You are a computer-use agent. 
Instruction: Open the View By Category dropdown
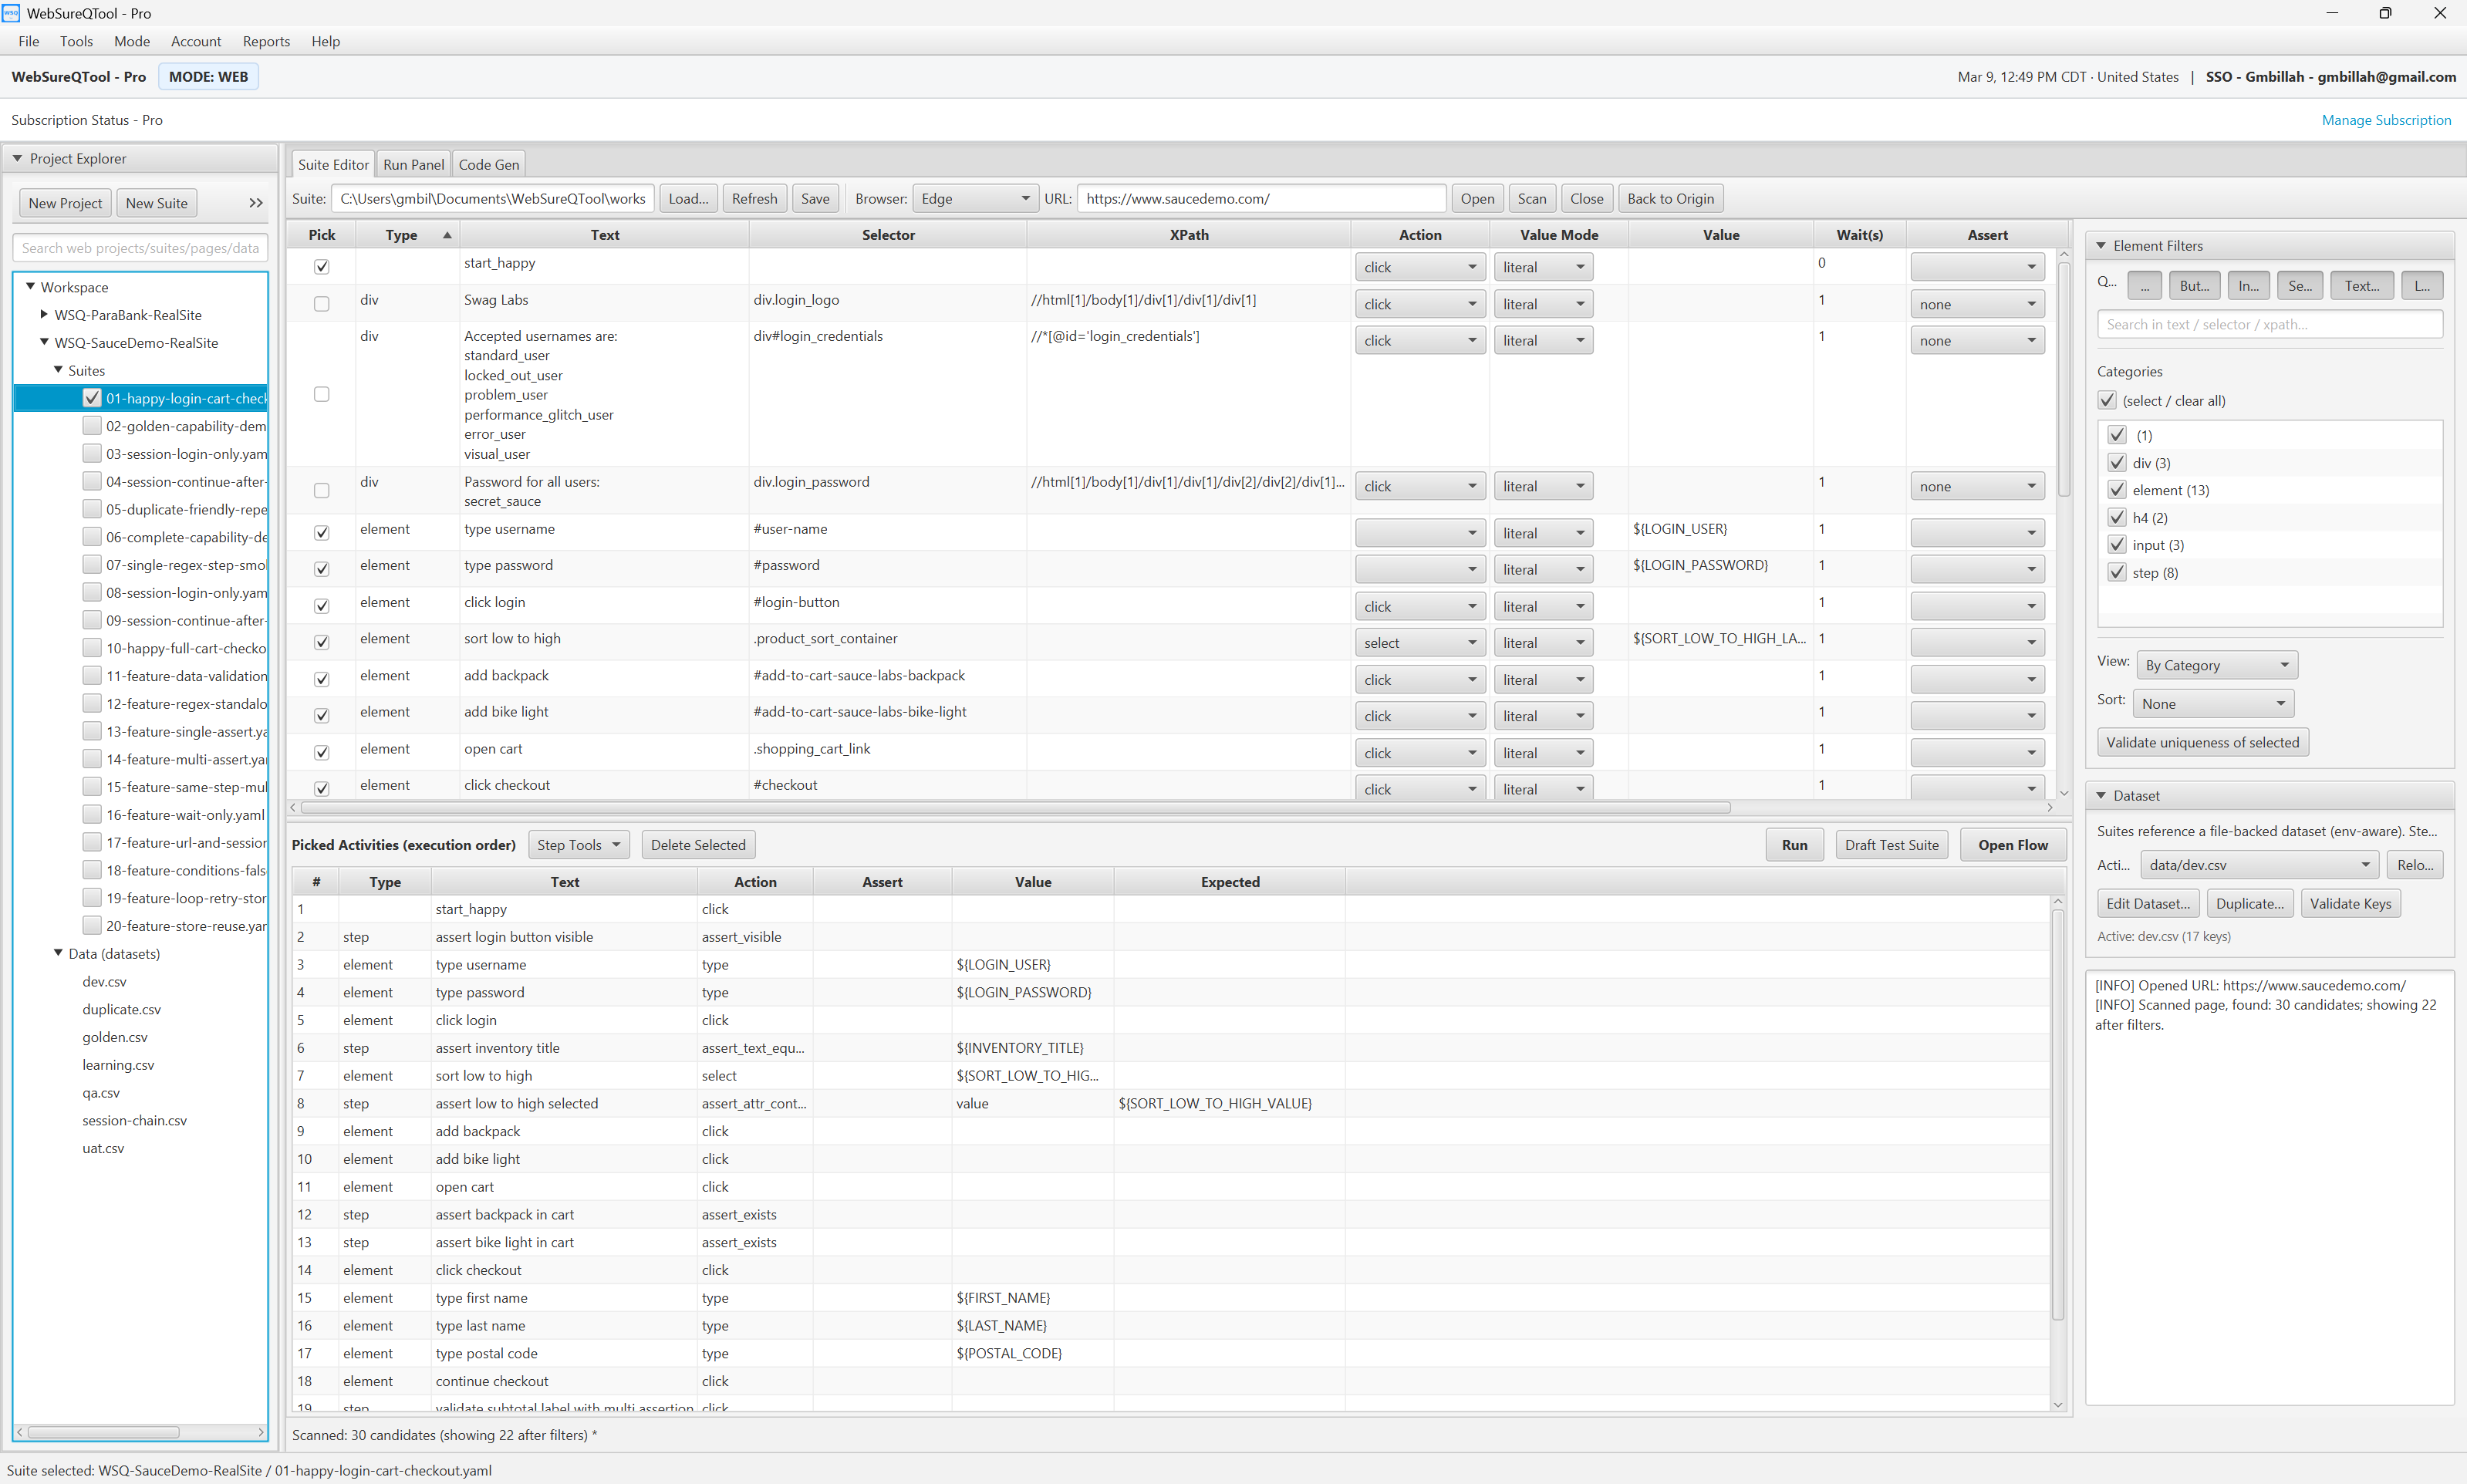tap(2217, 665)
